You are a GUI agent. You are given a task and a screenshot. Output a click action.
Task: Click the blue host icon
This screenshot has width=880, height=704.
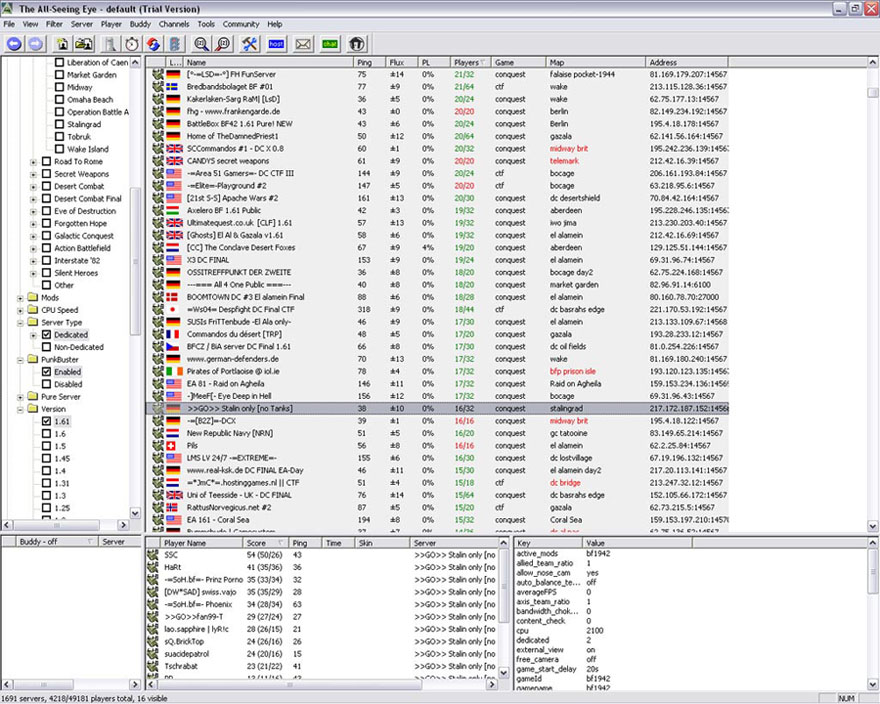click(277, 43)
